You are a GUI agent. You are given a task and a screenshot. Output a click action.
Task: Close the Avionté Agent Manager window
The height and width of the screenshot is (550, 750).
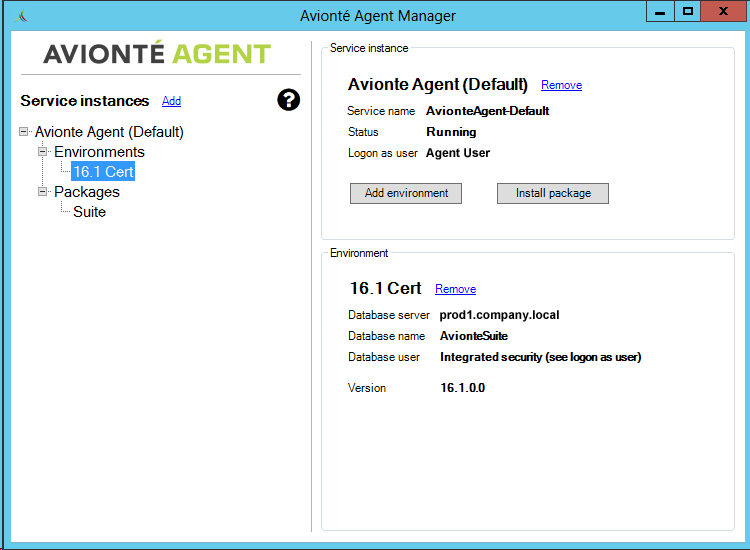724,11
